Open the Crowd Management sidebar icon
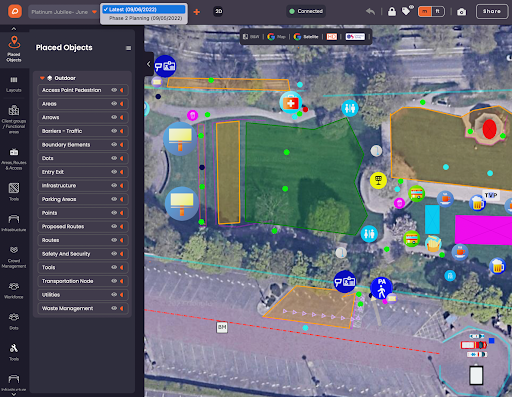This screenshot has height=397, width=512. pos(14,257)
